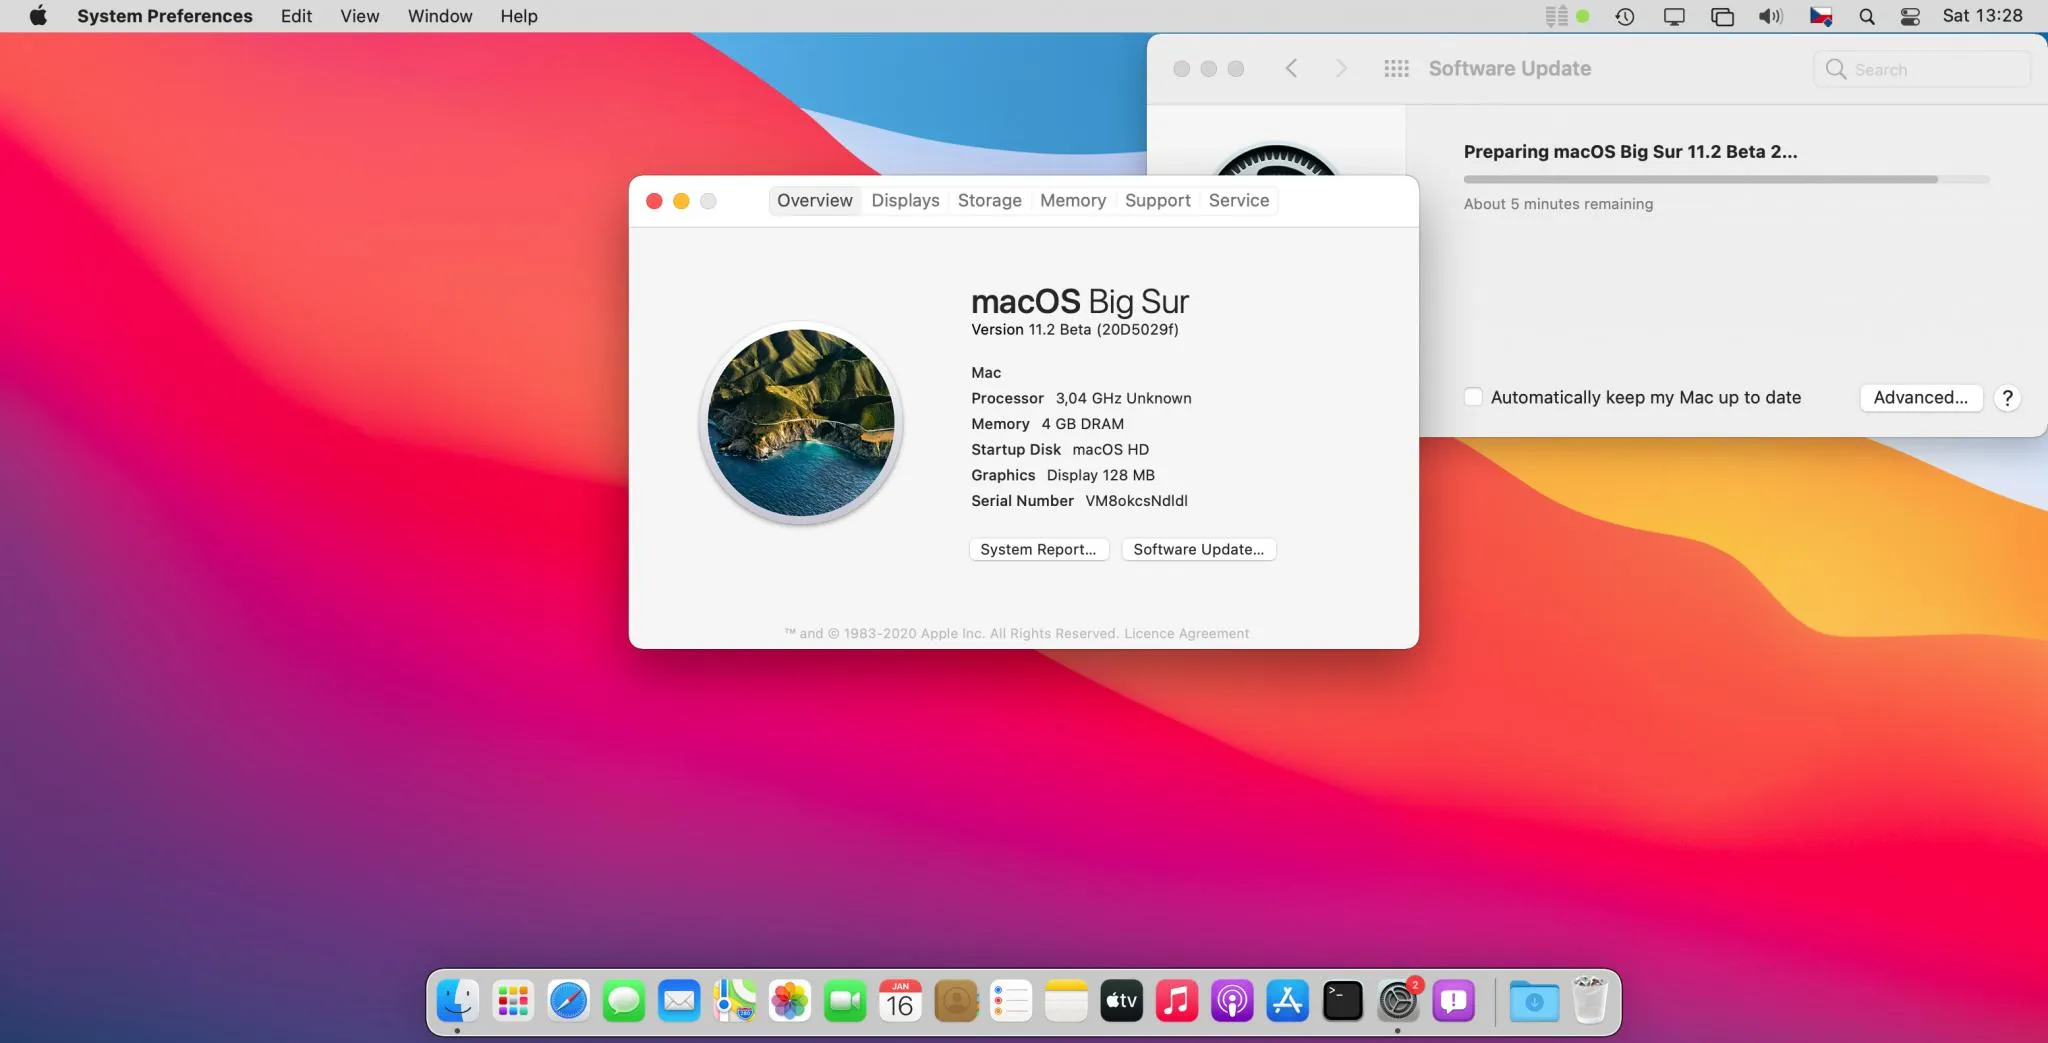Launch Maps from the Dock
Image resolution: width=2048 pixels, height=1043 pixels.
click(734, 1000)
